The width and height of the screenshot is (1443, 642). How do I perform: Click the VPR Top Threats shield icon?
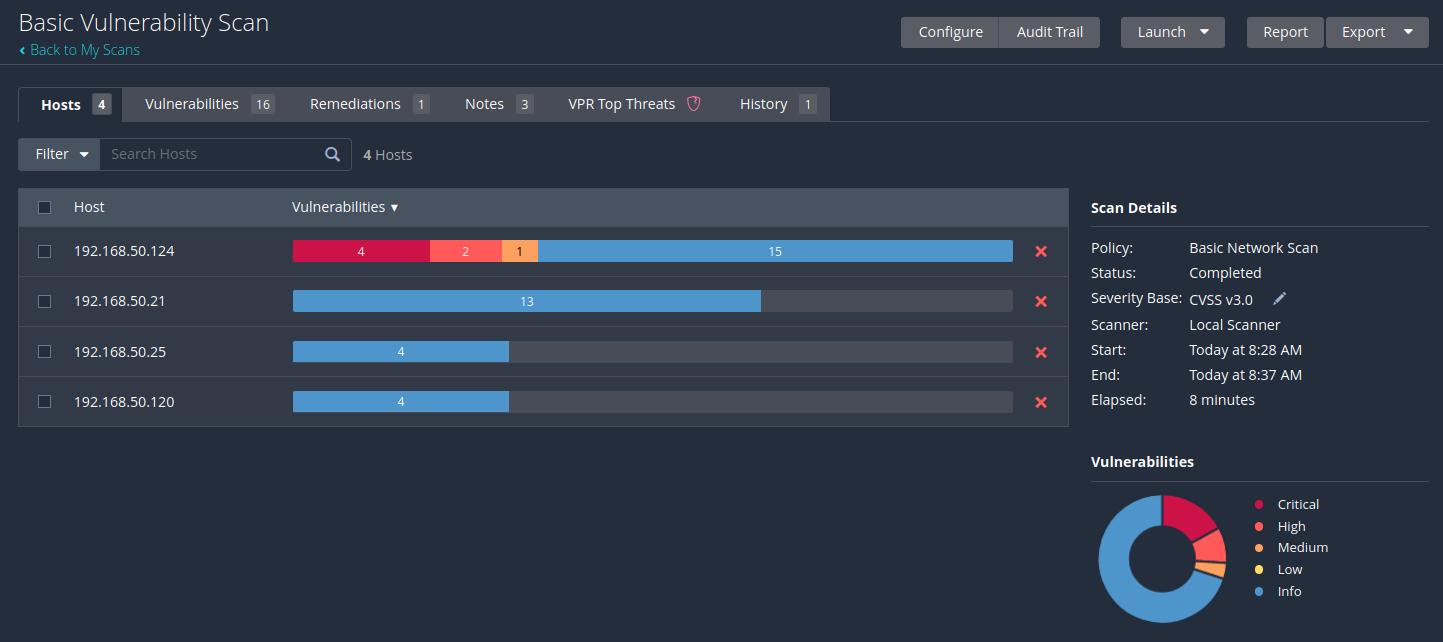[693, 104]
